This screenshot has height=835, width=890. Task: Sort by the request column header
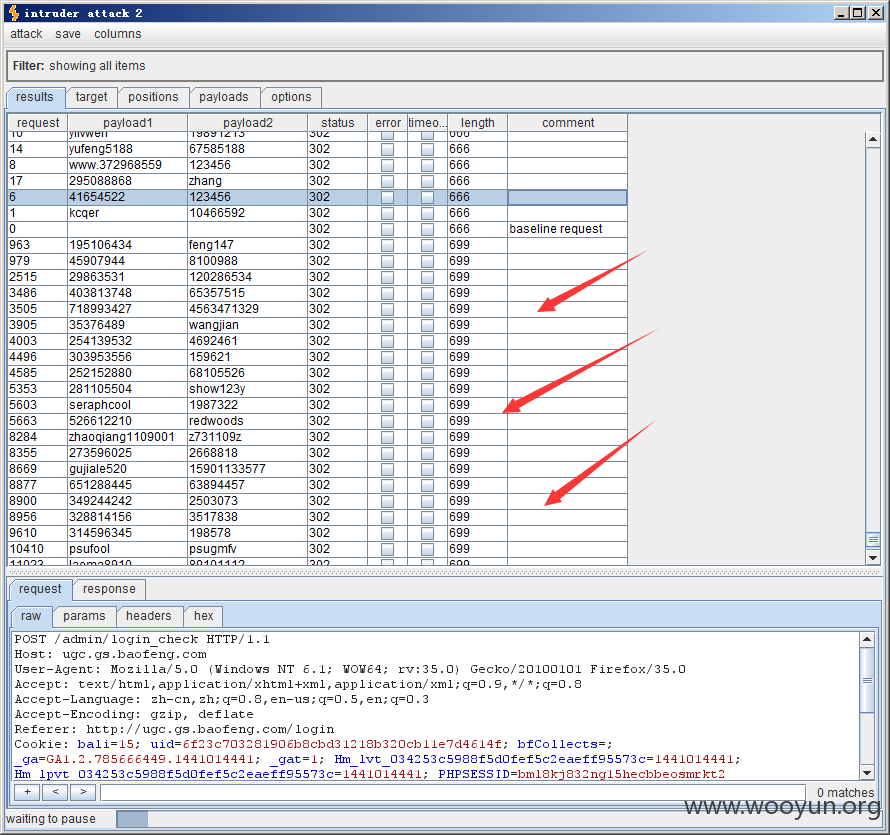(38, 123)
